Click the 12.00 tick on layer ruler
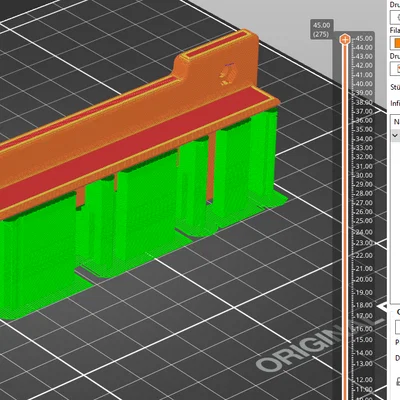 click(x=363, y=379)
